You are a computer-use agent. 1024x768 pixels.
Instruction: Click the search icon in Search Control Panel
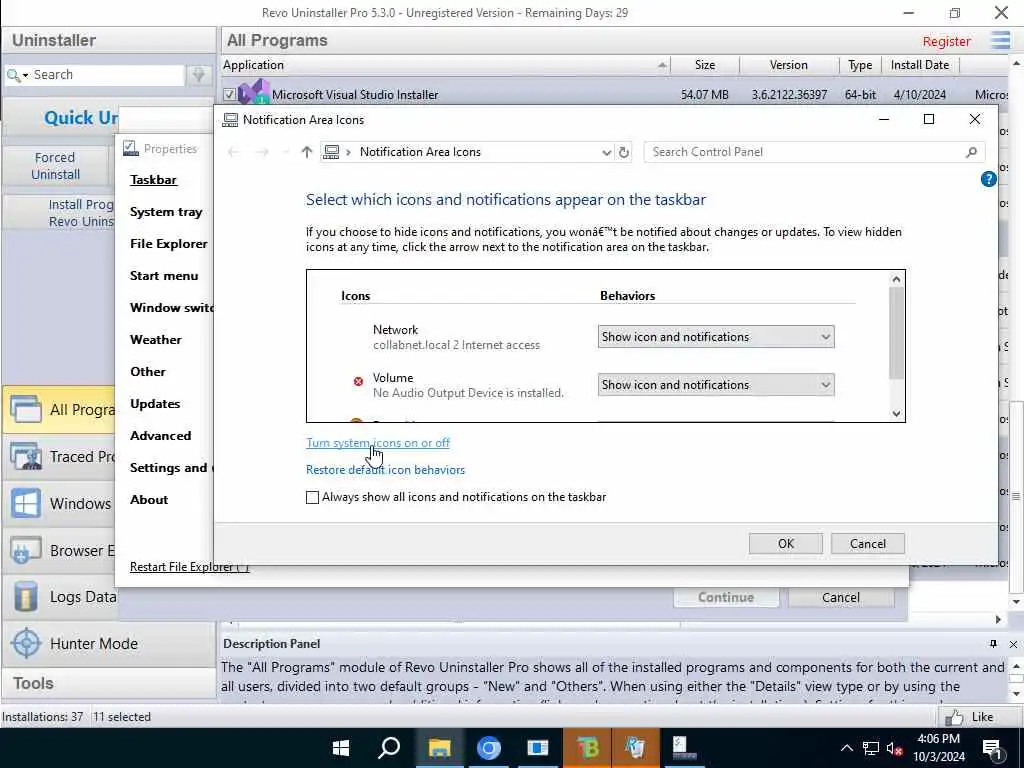(x=971, y=152)
